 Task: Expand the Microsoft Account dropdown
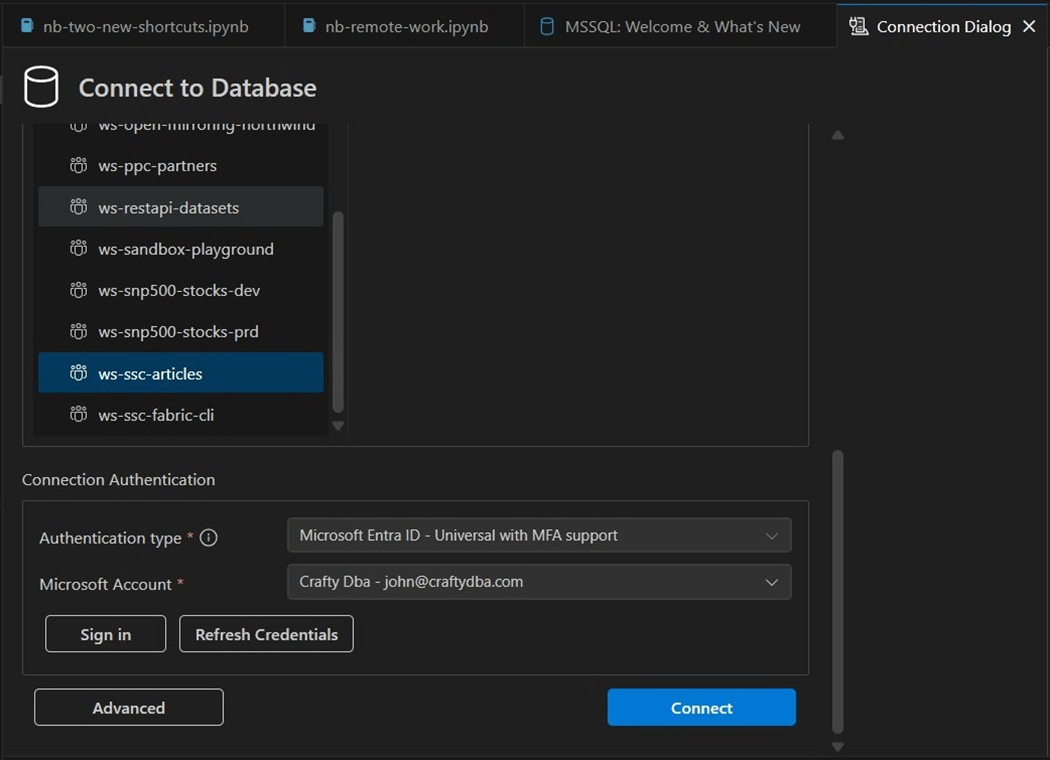tap(539, 582)
